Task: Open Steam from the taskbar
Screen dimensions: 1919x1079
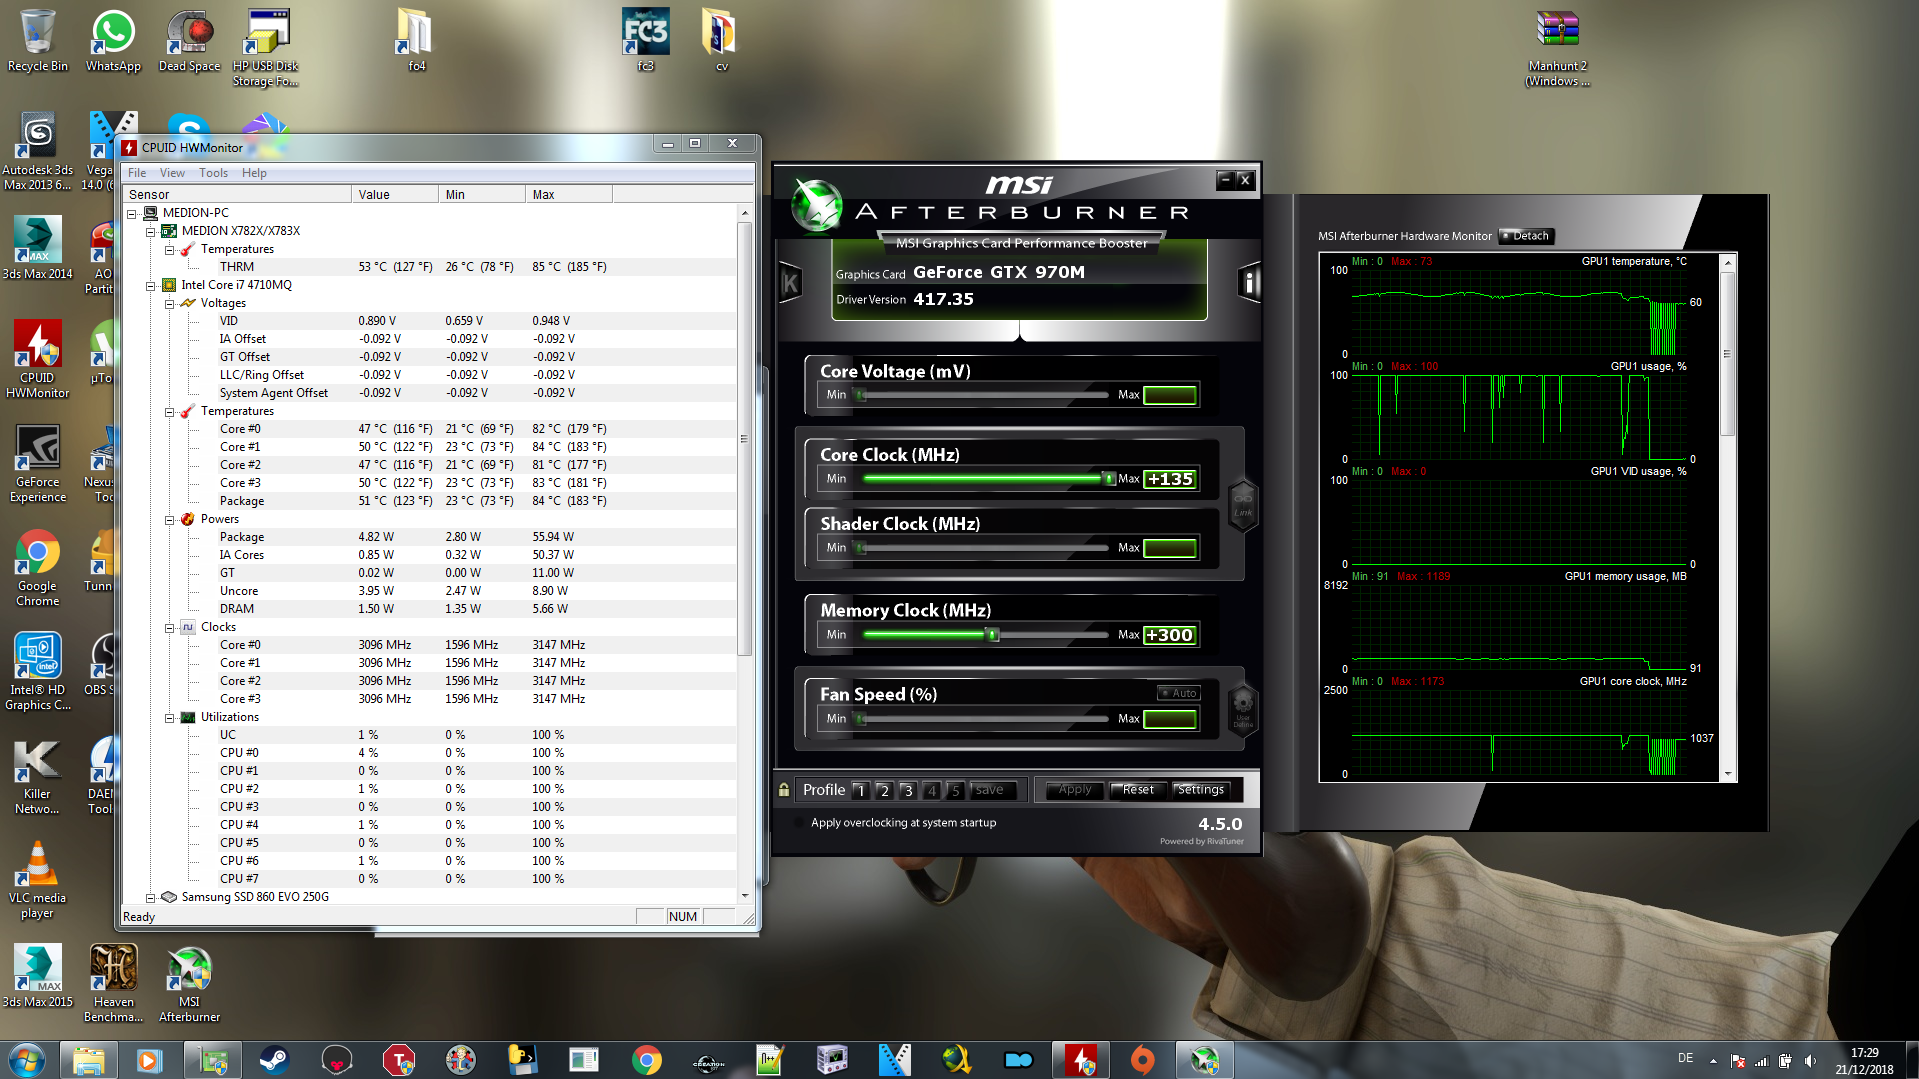Action: (x=273, y=1059)
